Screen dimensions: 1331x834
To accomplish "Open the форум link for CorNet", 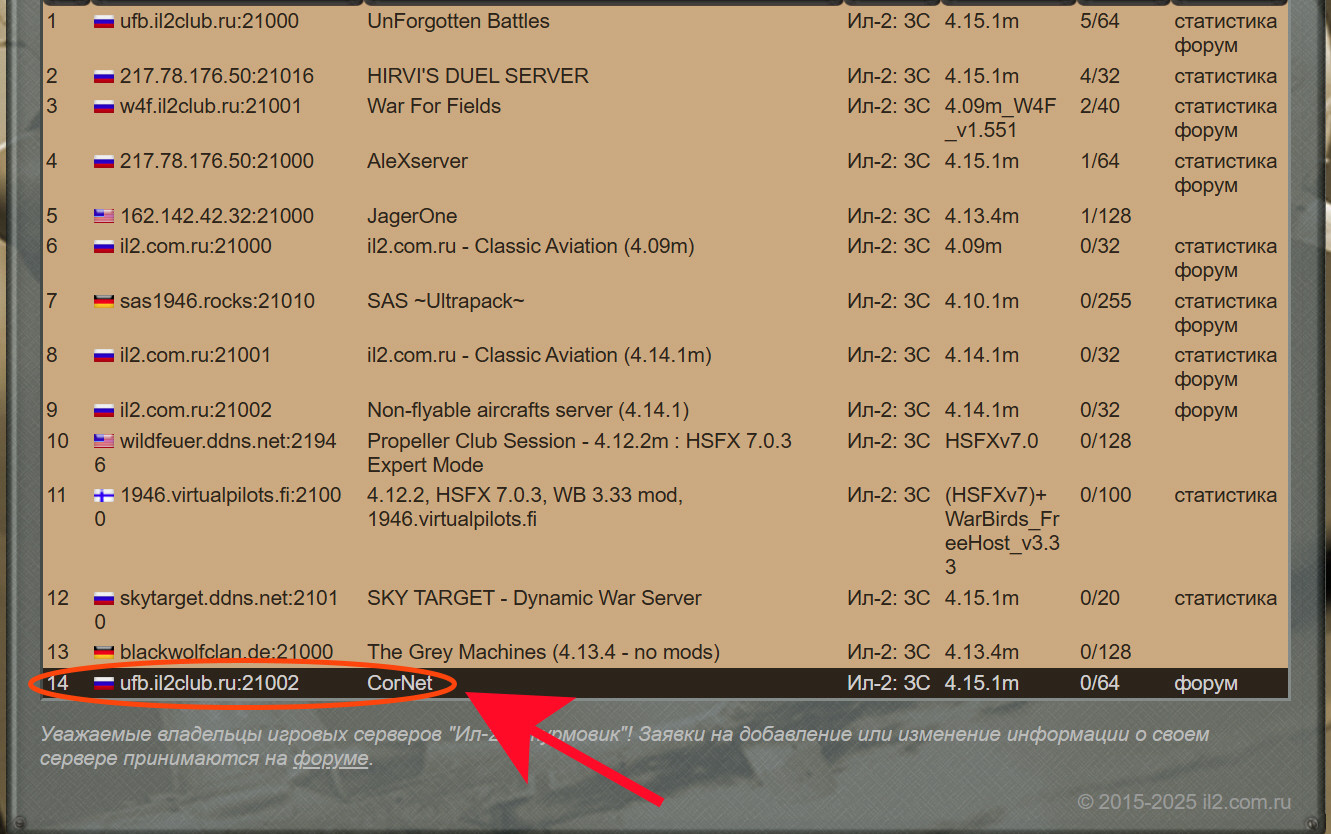I will 1206,684.
